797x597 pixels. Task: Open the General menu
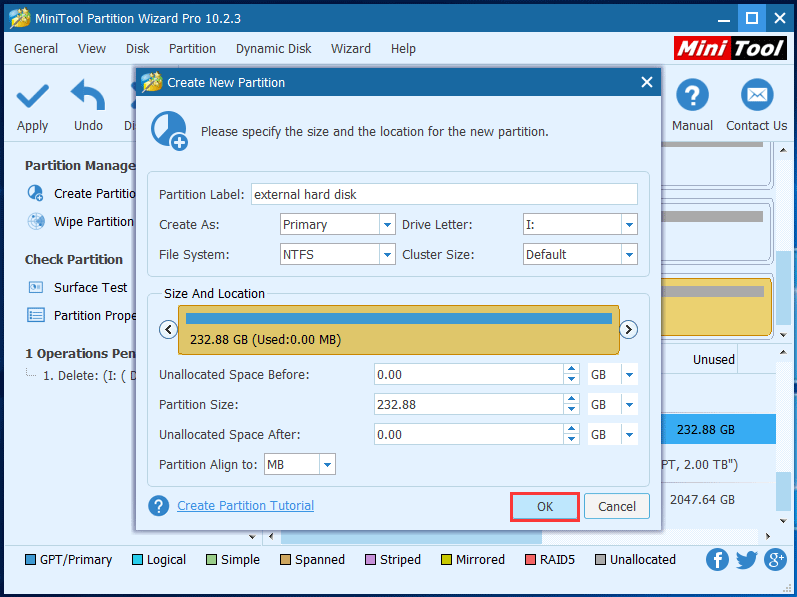coord(36,48)
